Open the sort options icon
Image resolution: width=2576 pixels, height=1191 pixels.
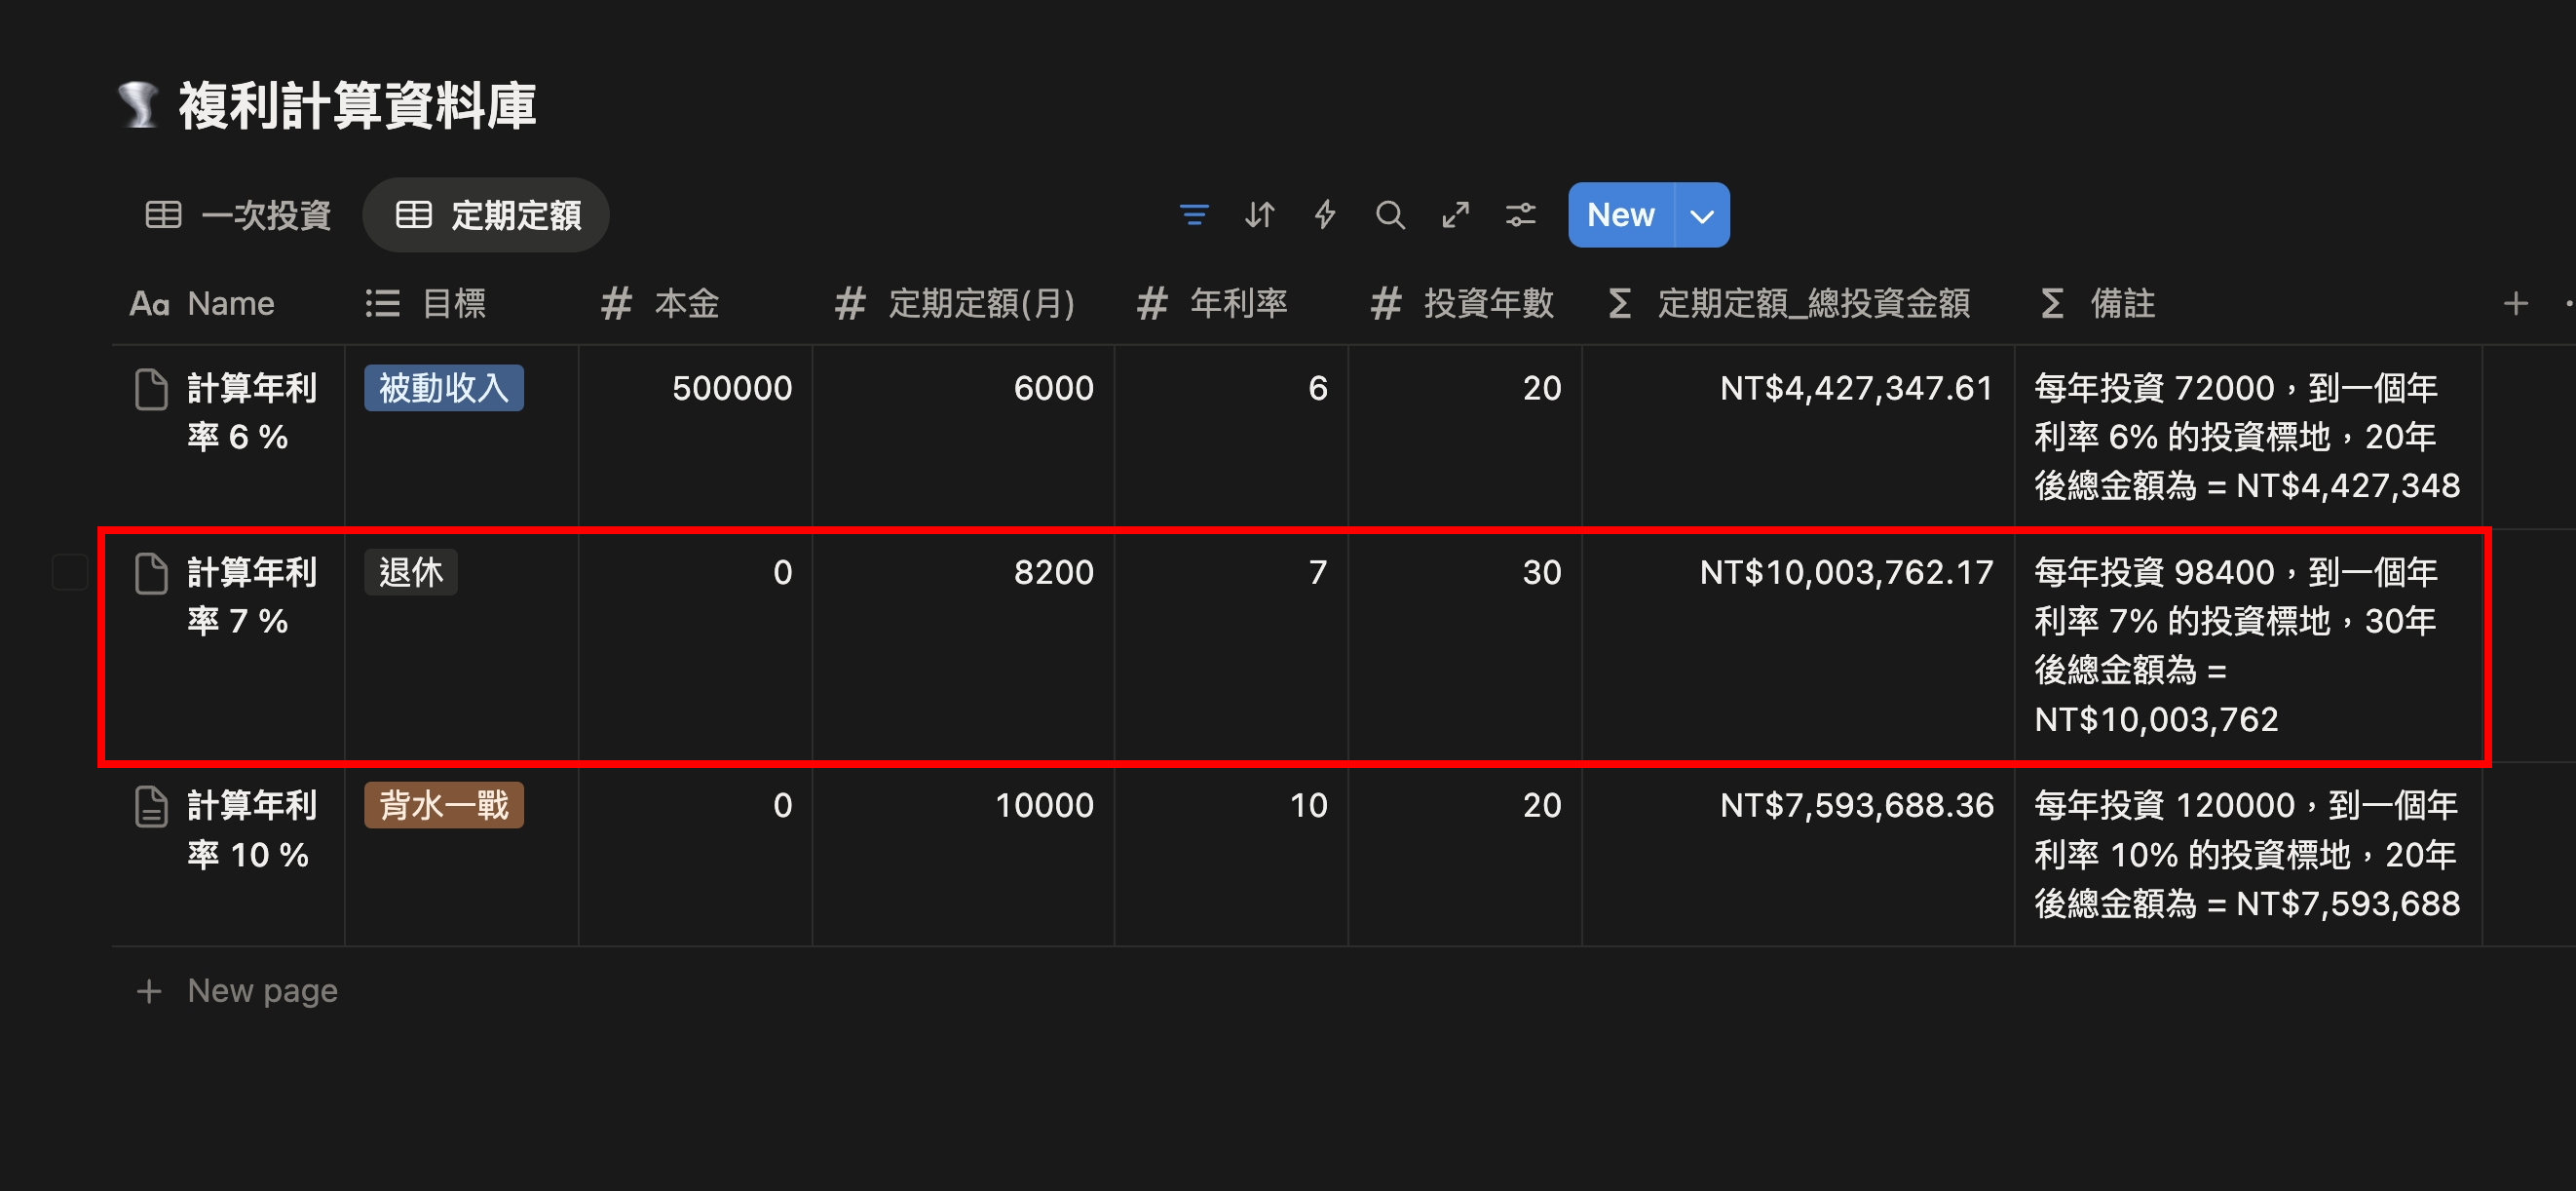[x=1259, y=214]
